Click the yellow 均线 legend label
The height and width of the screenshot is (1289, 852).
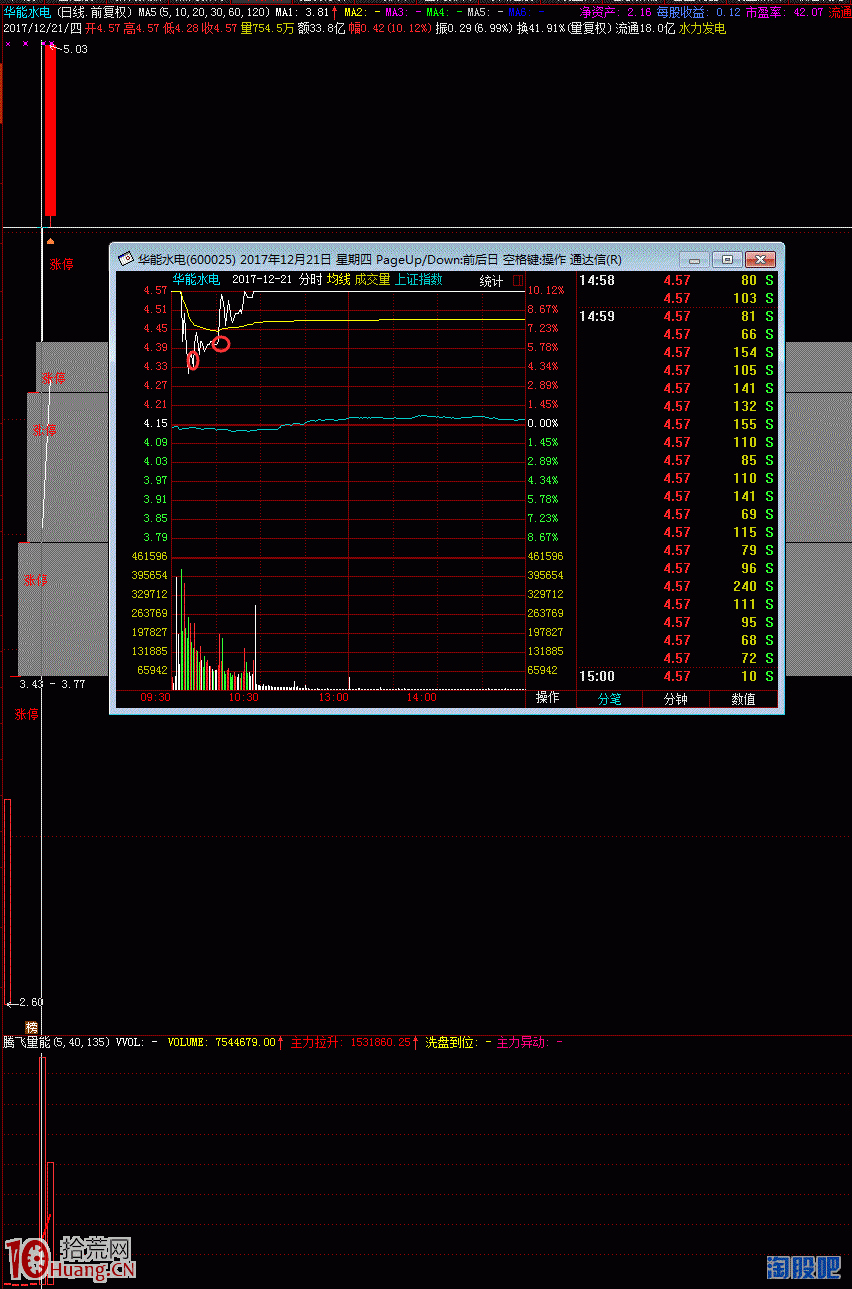pyautogui.click(x=339, y=280)
